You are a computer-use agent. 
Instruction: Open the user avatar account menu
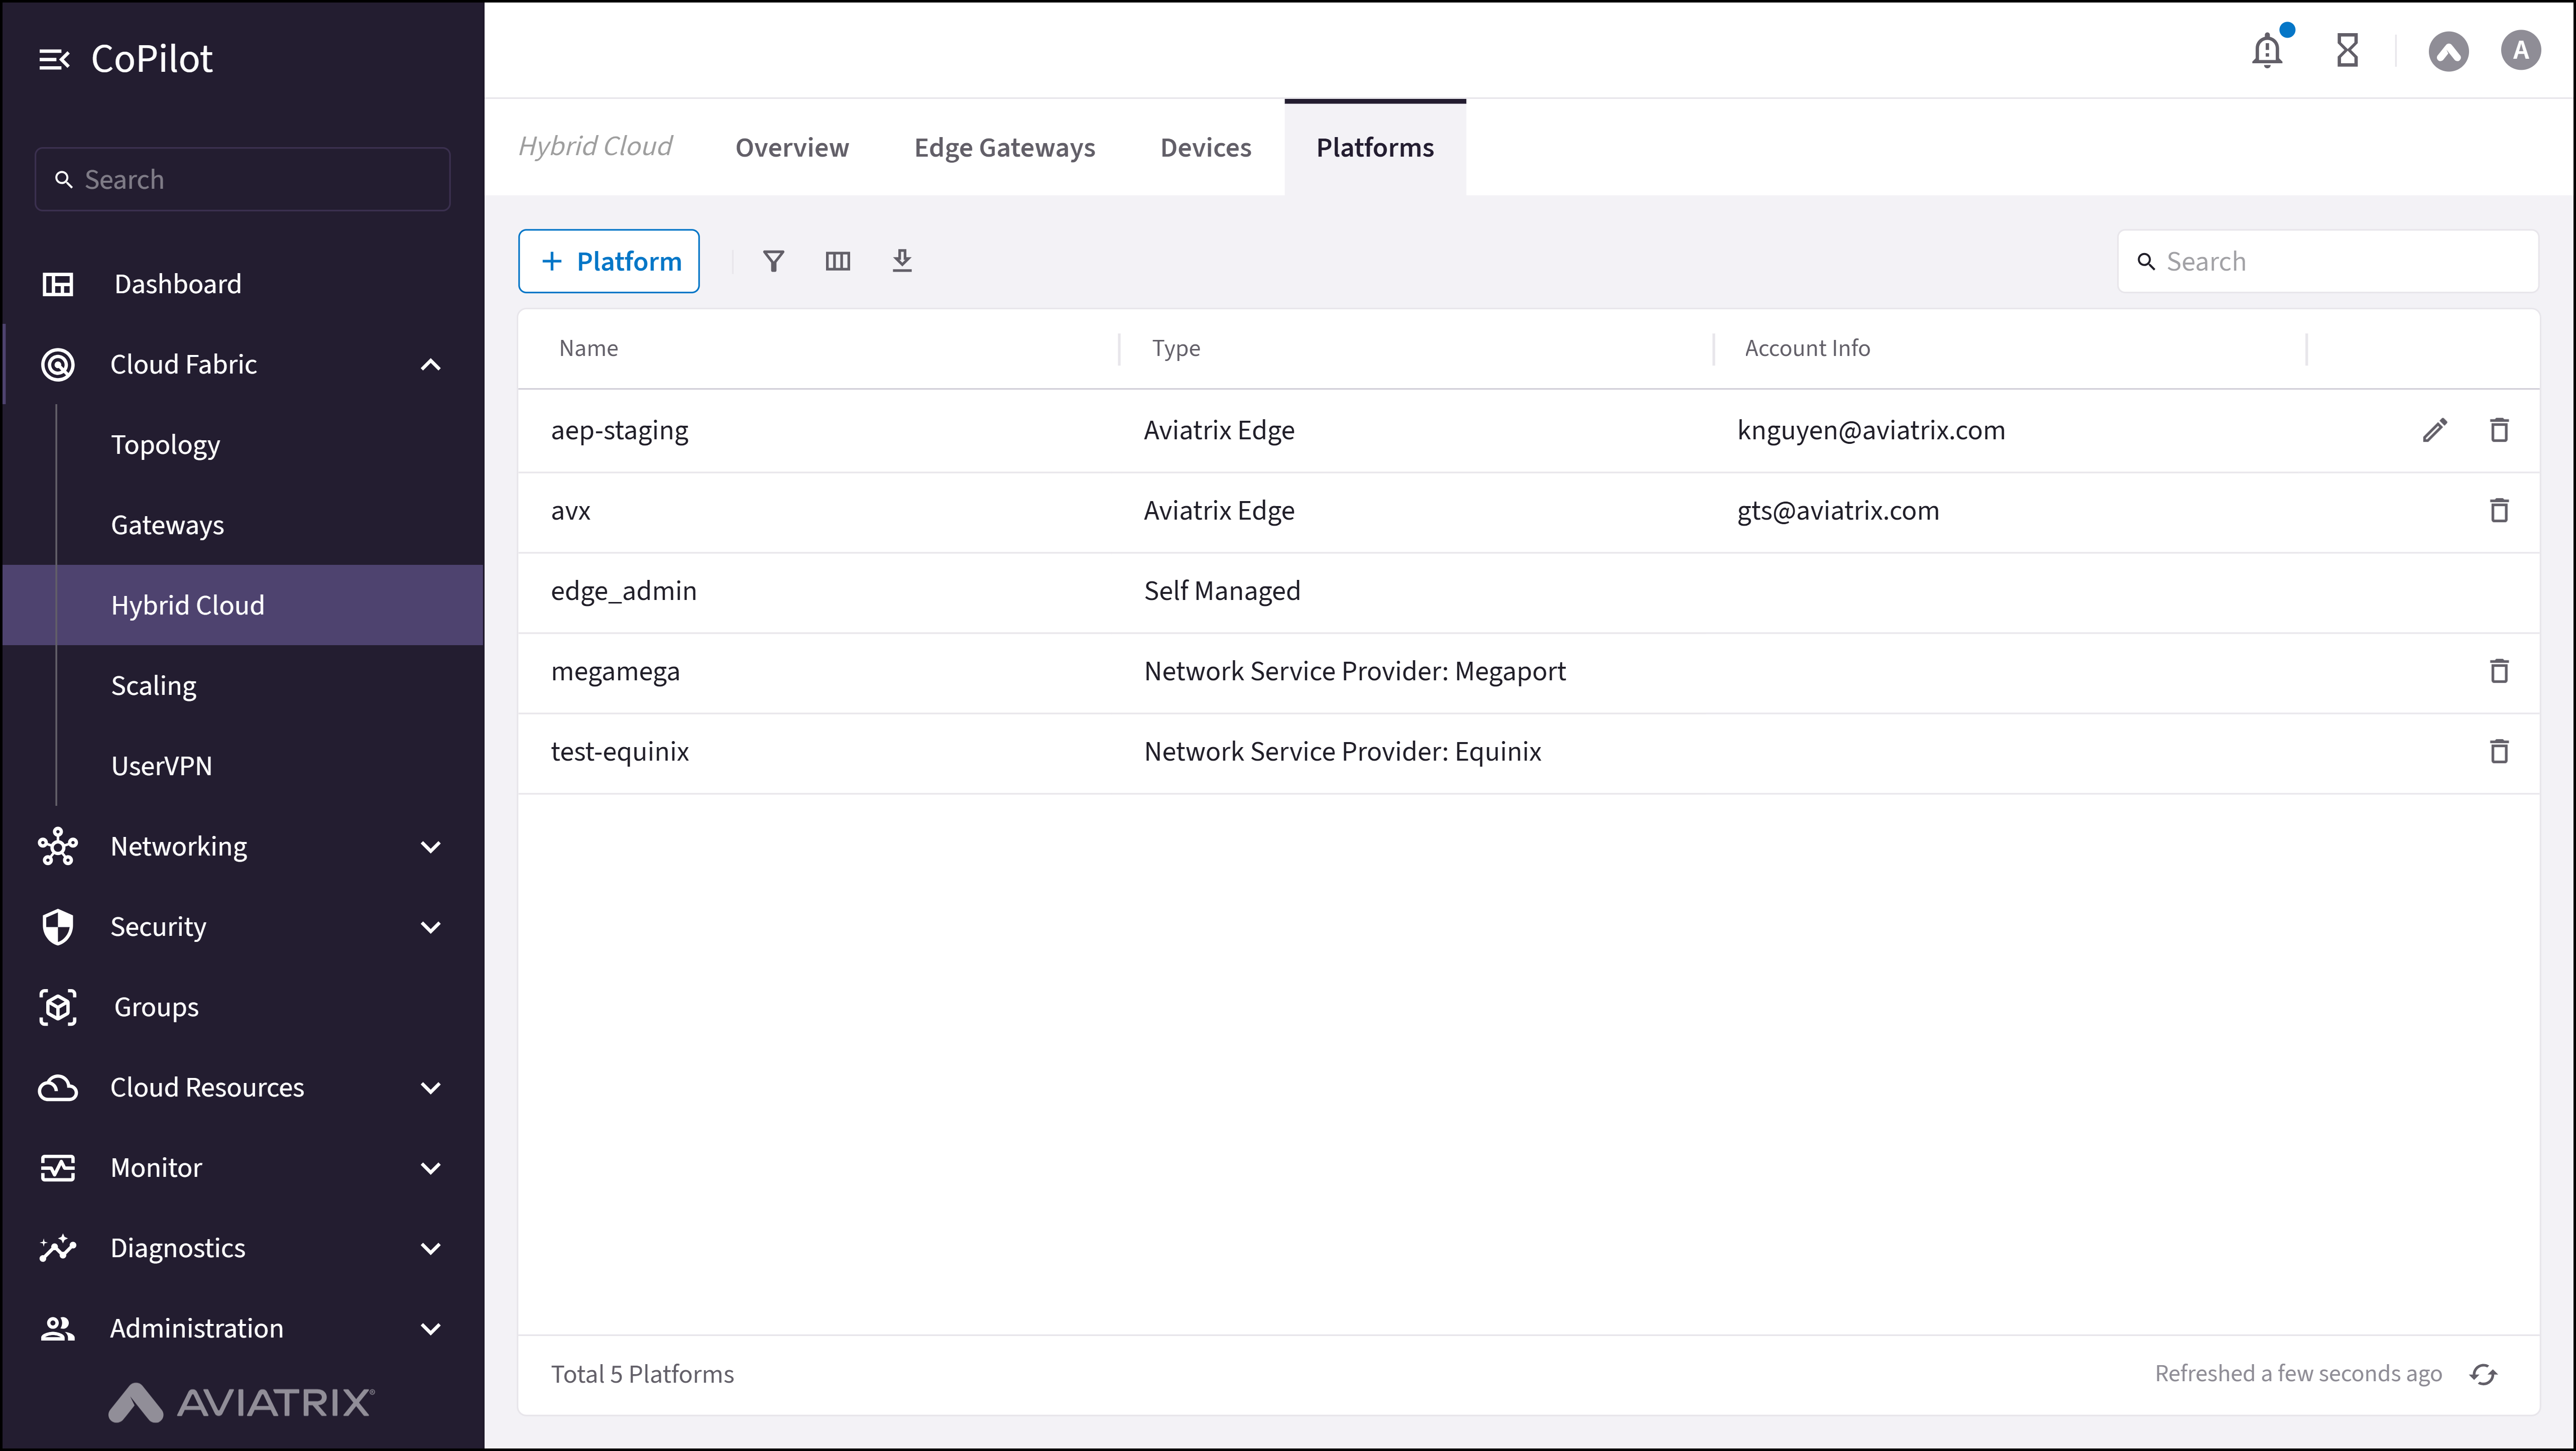2520,51
